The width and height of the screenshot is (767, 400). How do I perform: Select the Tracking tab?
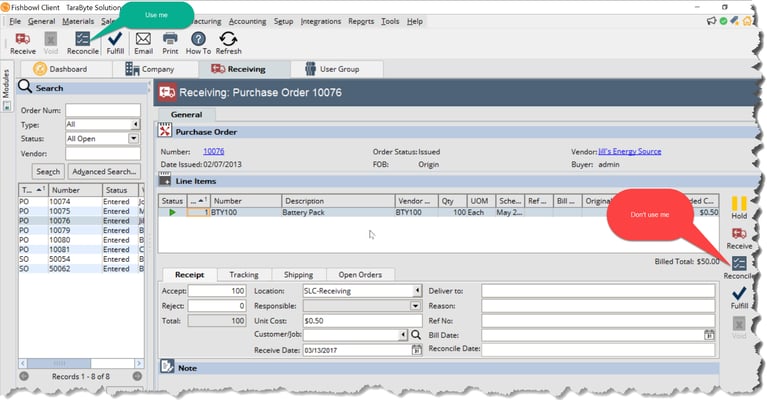pos(244,274)
